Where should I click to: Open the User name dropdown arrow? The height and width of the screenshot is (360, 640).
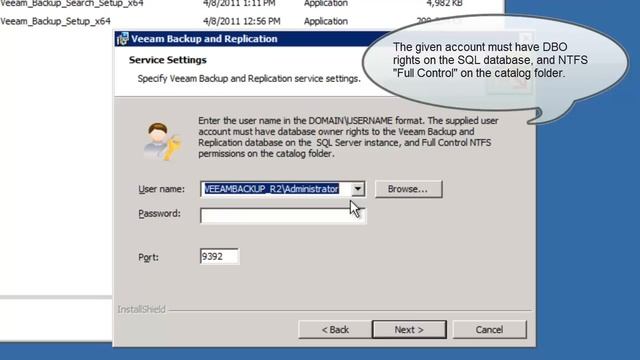358,189
